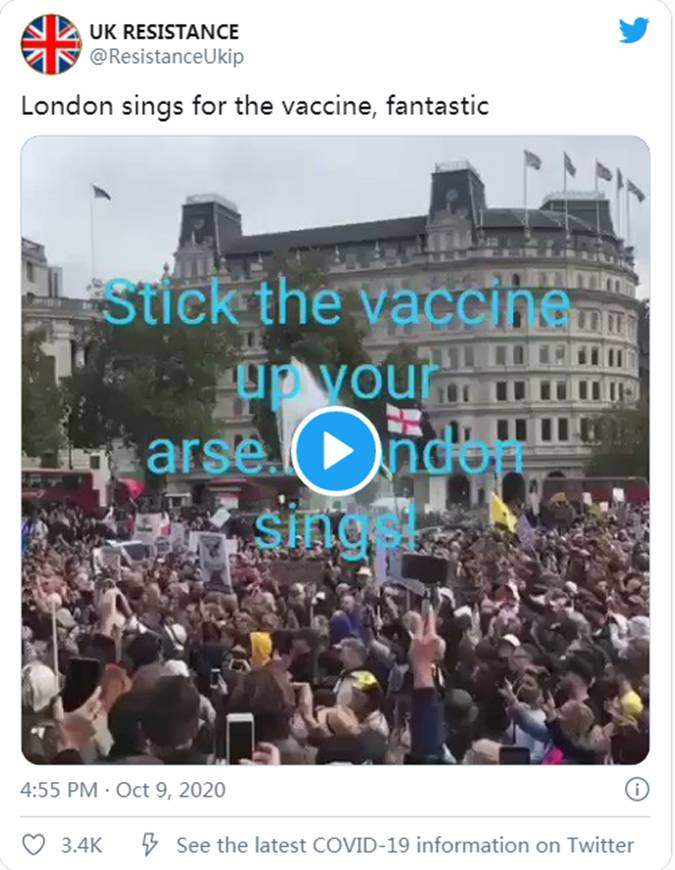
Task: Like the tweet with the heart icon
Action: click(34, 845)
